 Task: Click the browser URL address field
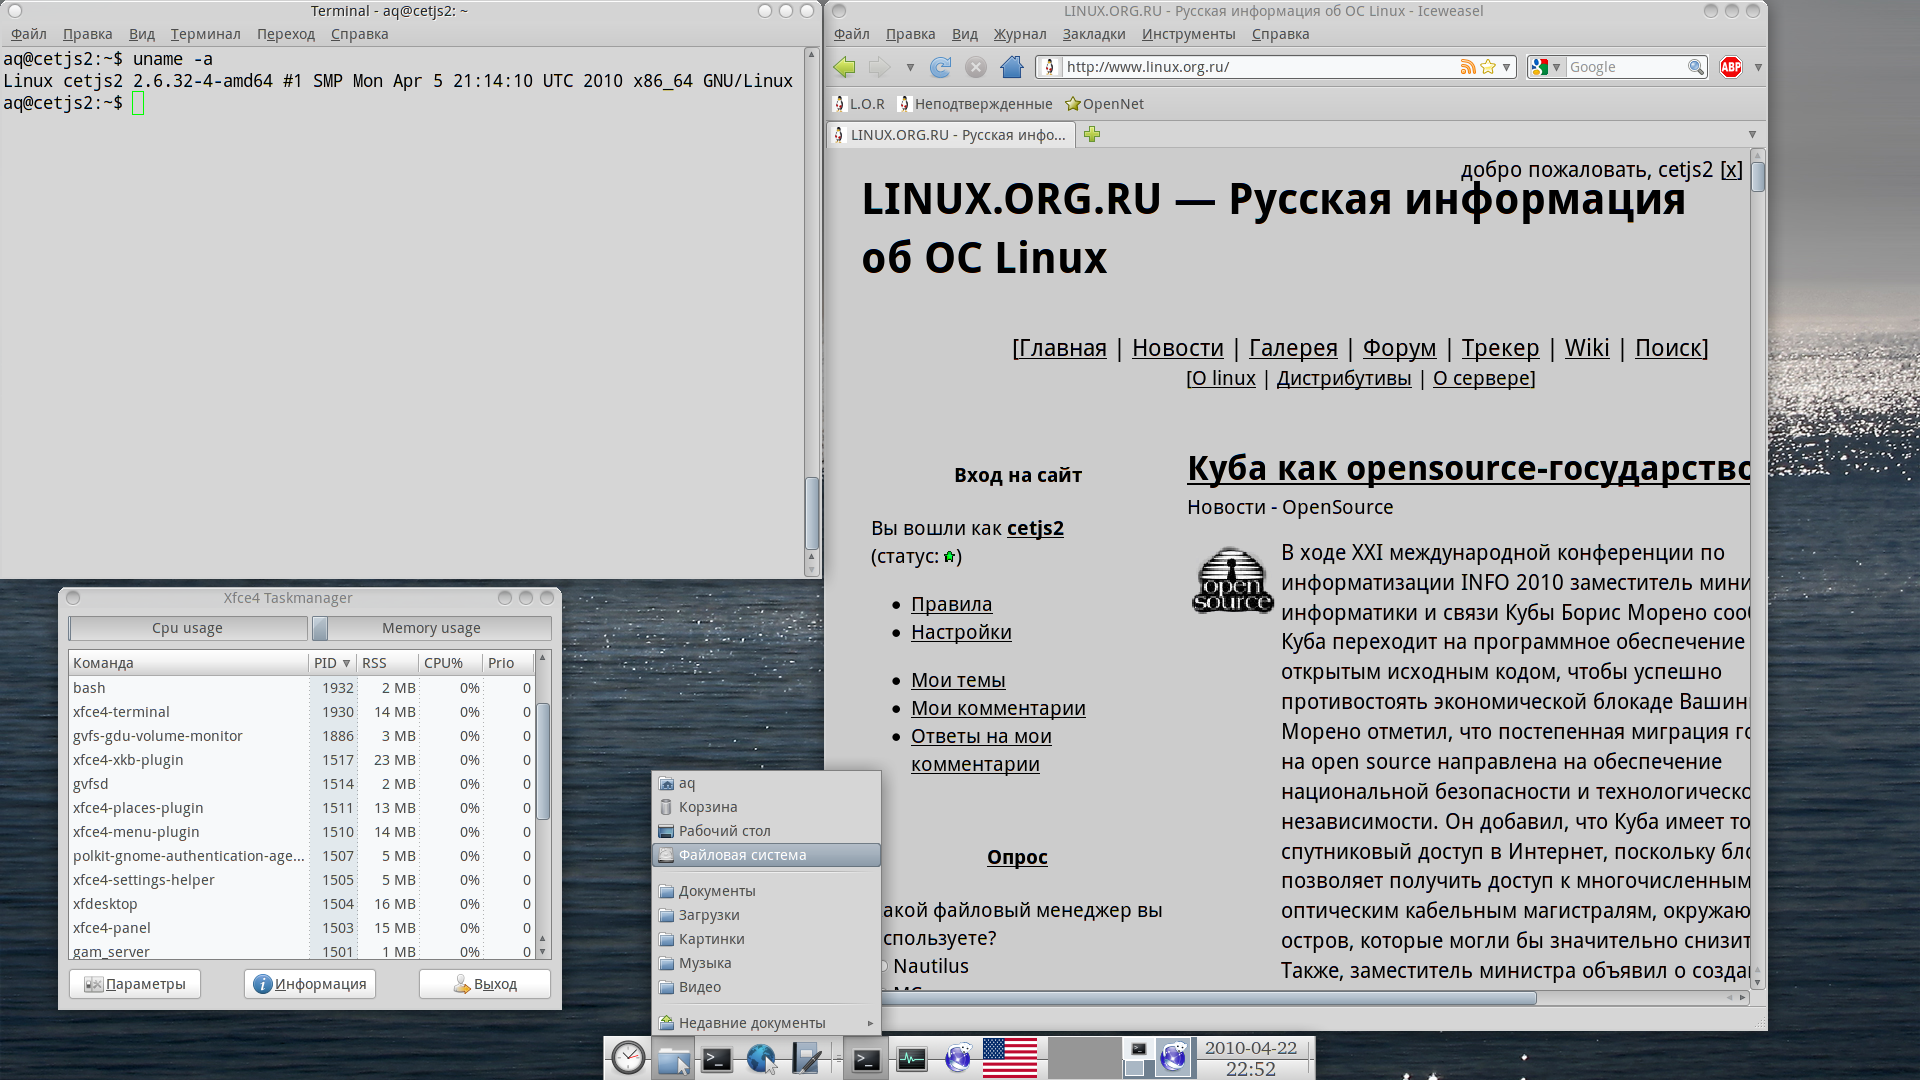1260,67
